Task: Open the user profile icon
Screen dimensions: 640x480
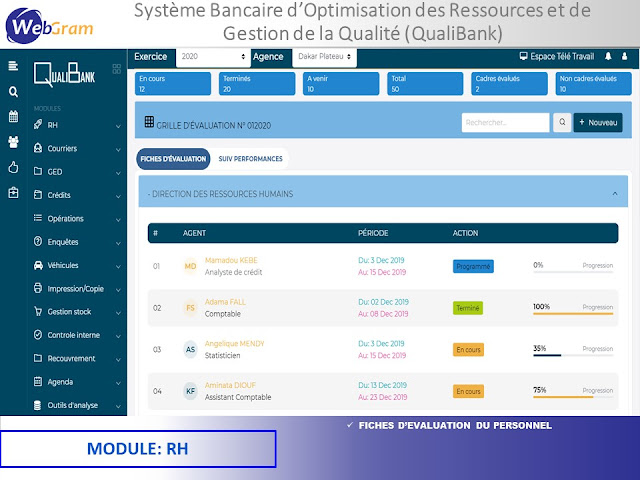Action: click(624, 56)
